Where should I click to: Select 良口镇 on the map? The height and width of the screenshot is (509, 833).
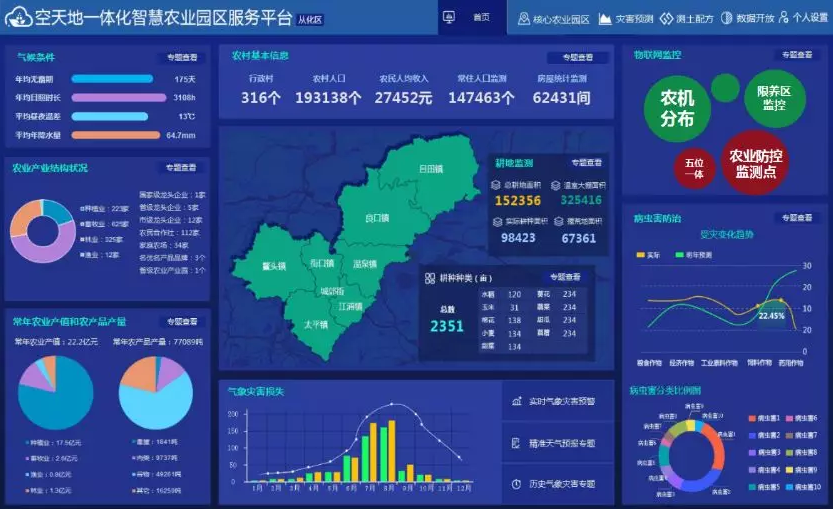coord(377,217)
